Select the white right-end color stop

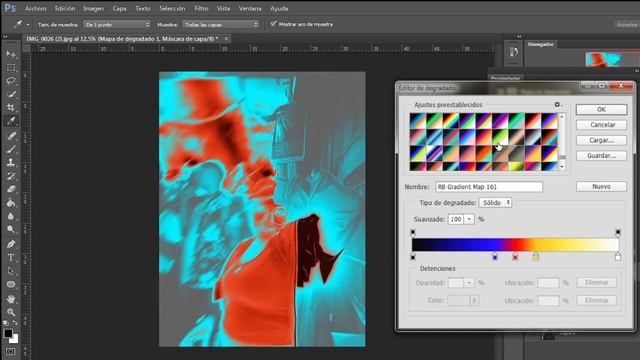618,257
